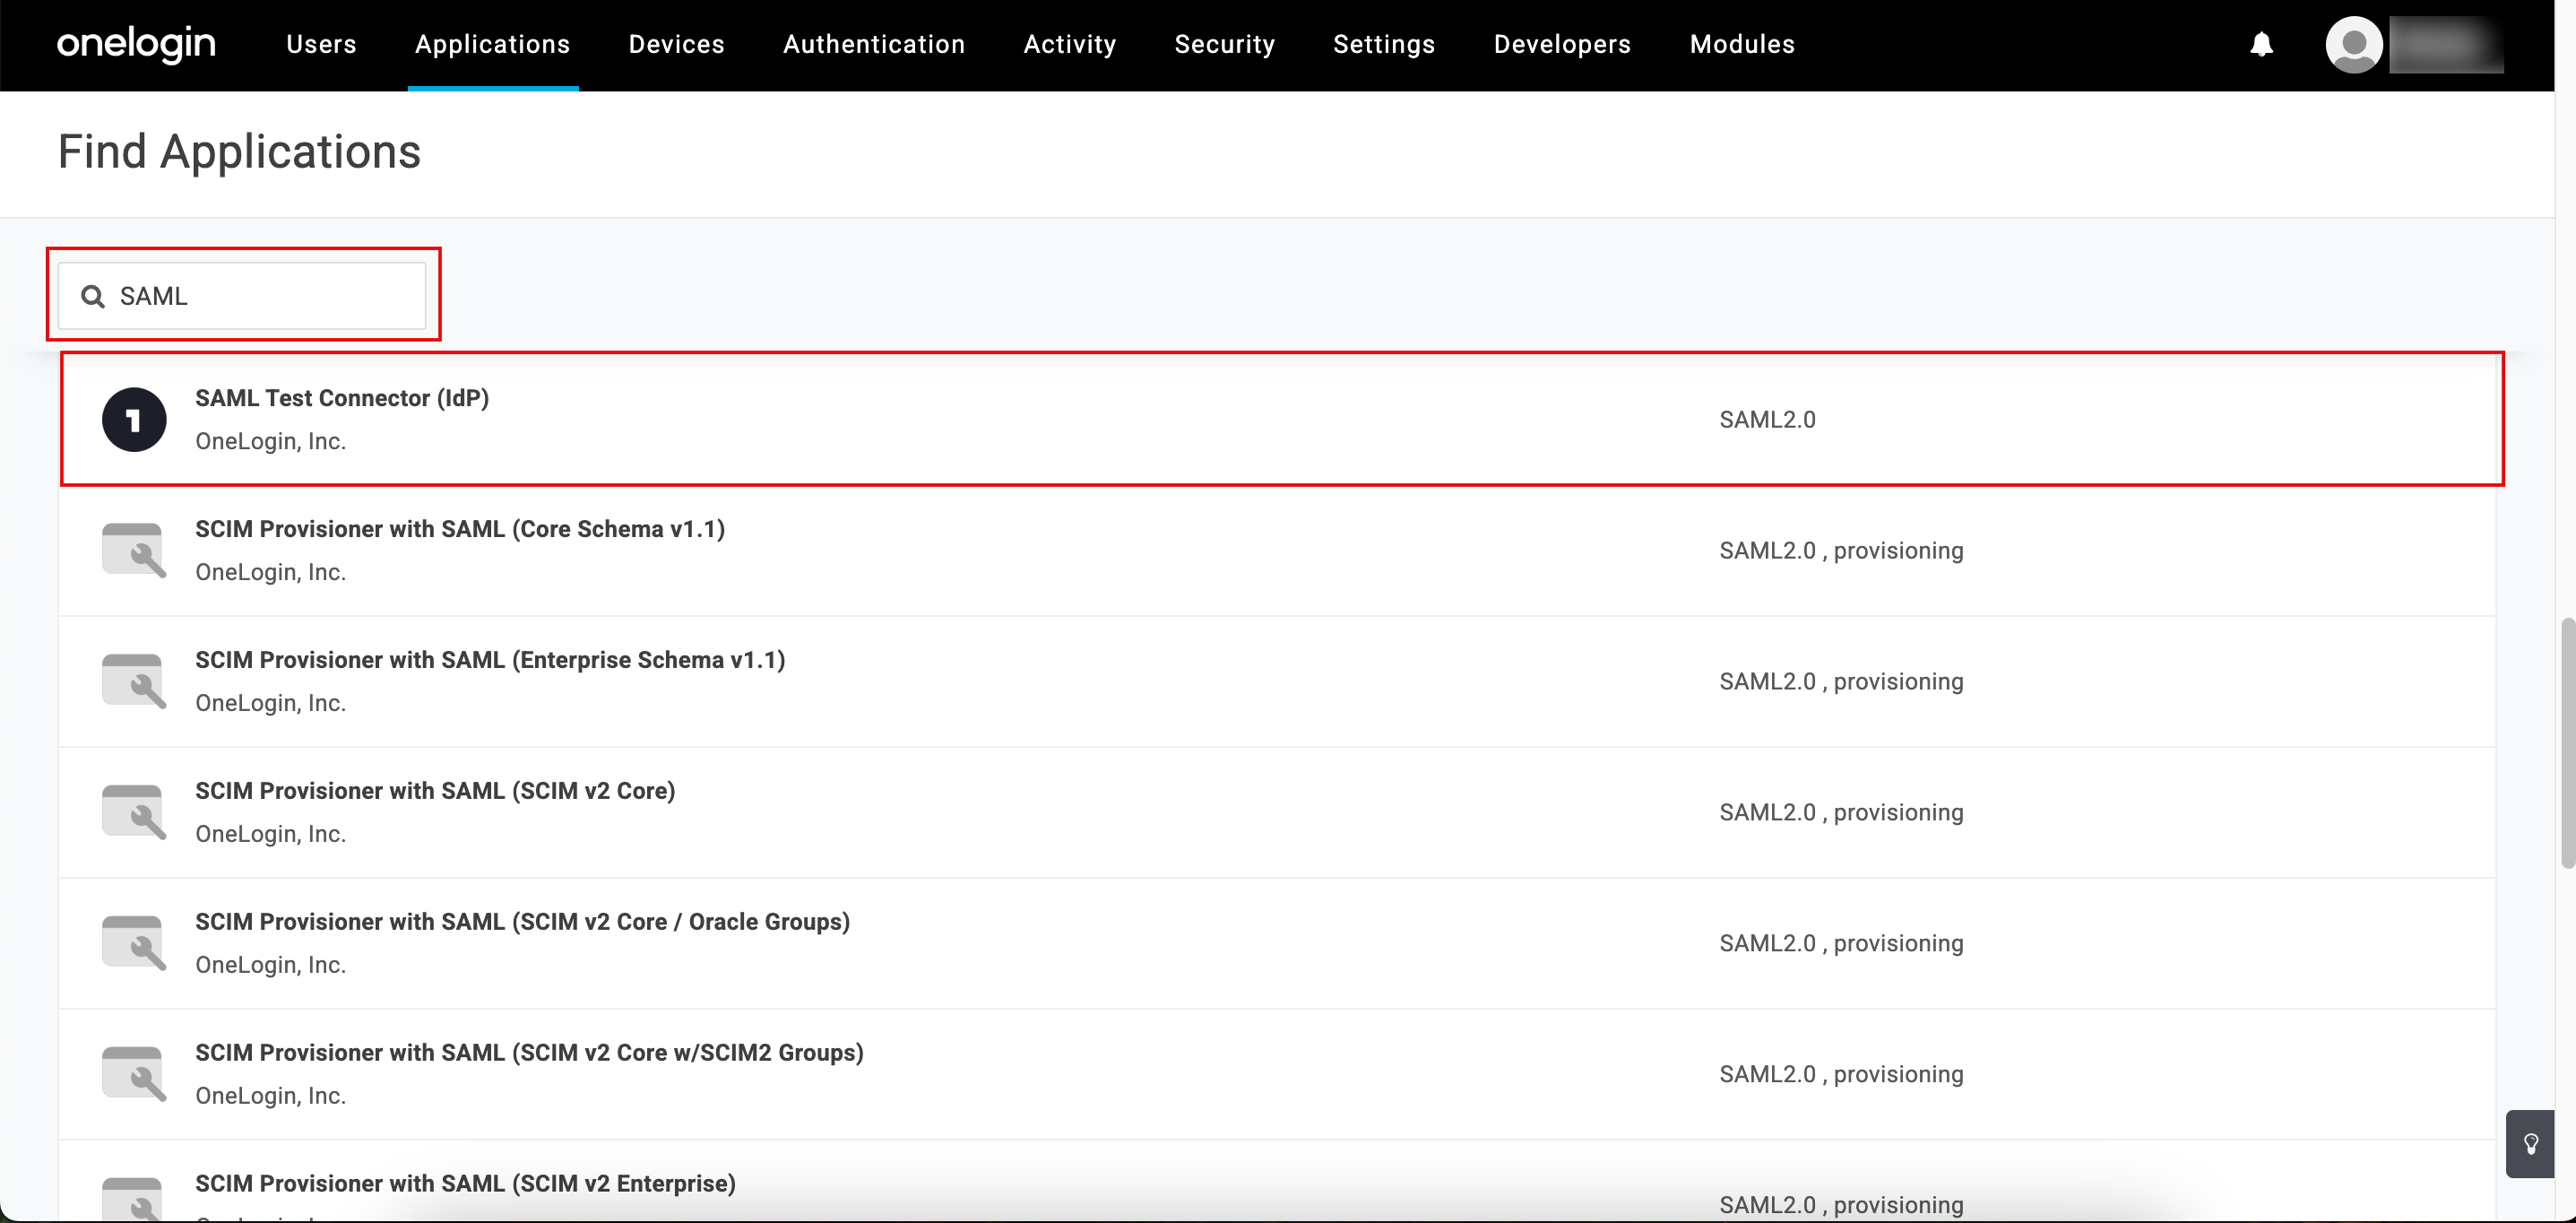The width and height of the screenshot is (2576, 1223).
Task: Click SCIM v2 Core wrench icon
Action: (x=134, y=812)
